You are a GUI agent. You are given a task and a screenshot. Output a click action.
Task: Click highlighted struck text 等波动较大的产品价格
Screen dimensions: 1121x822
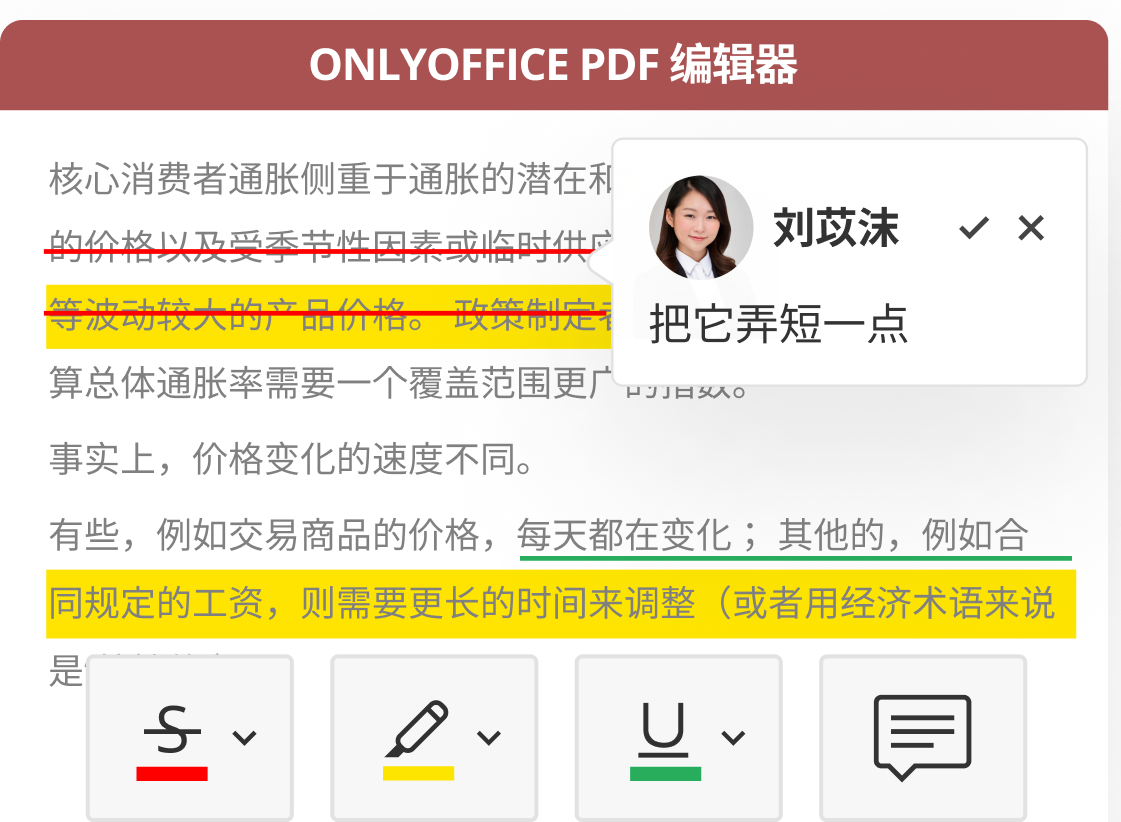click(x=237, y=315)
